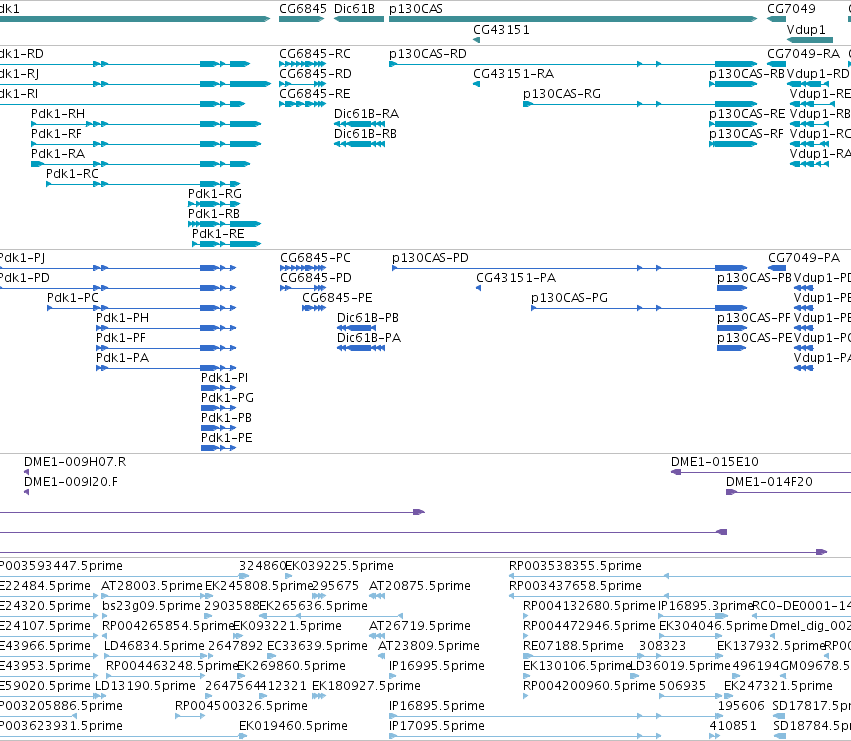
Task: Click protein p130CAS-PD label
Action: [430, 258]
